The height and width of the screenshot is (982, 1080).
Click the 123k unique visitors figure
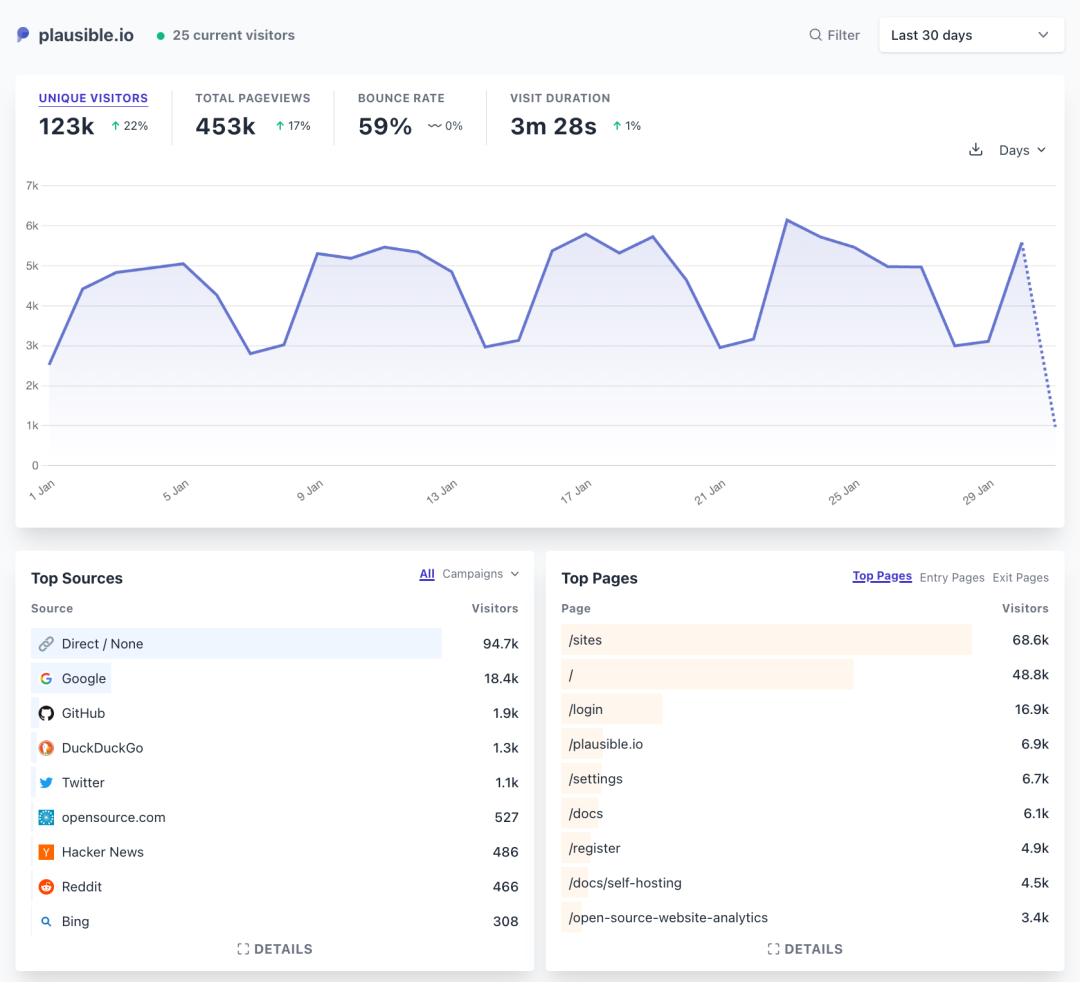pyautogui.click(x=66, y=127)
